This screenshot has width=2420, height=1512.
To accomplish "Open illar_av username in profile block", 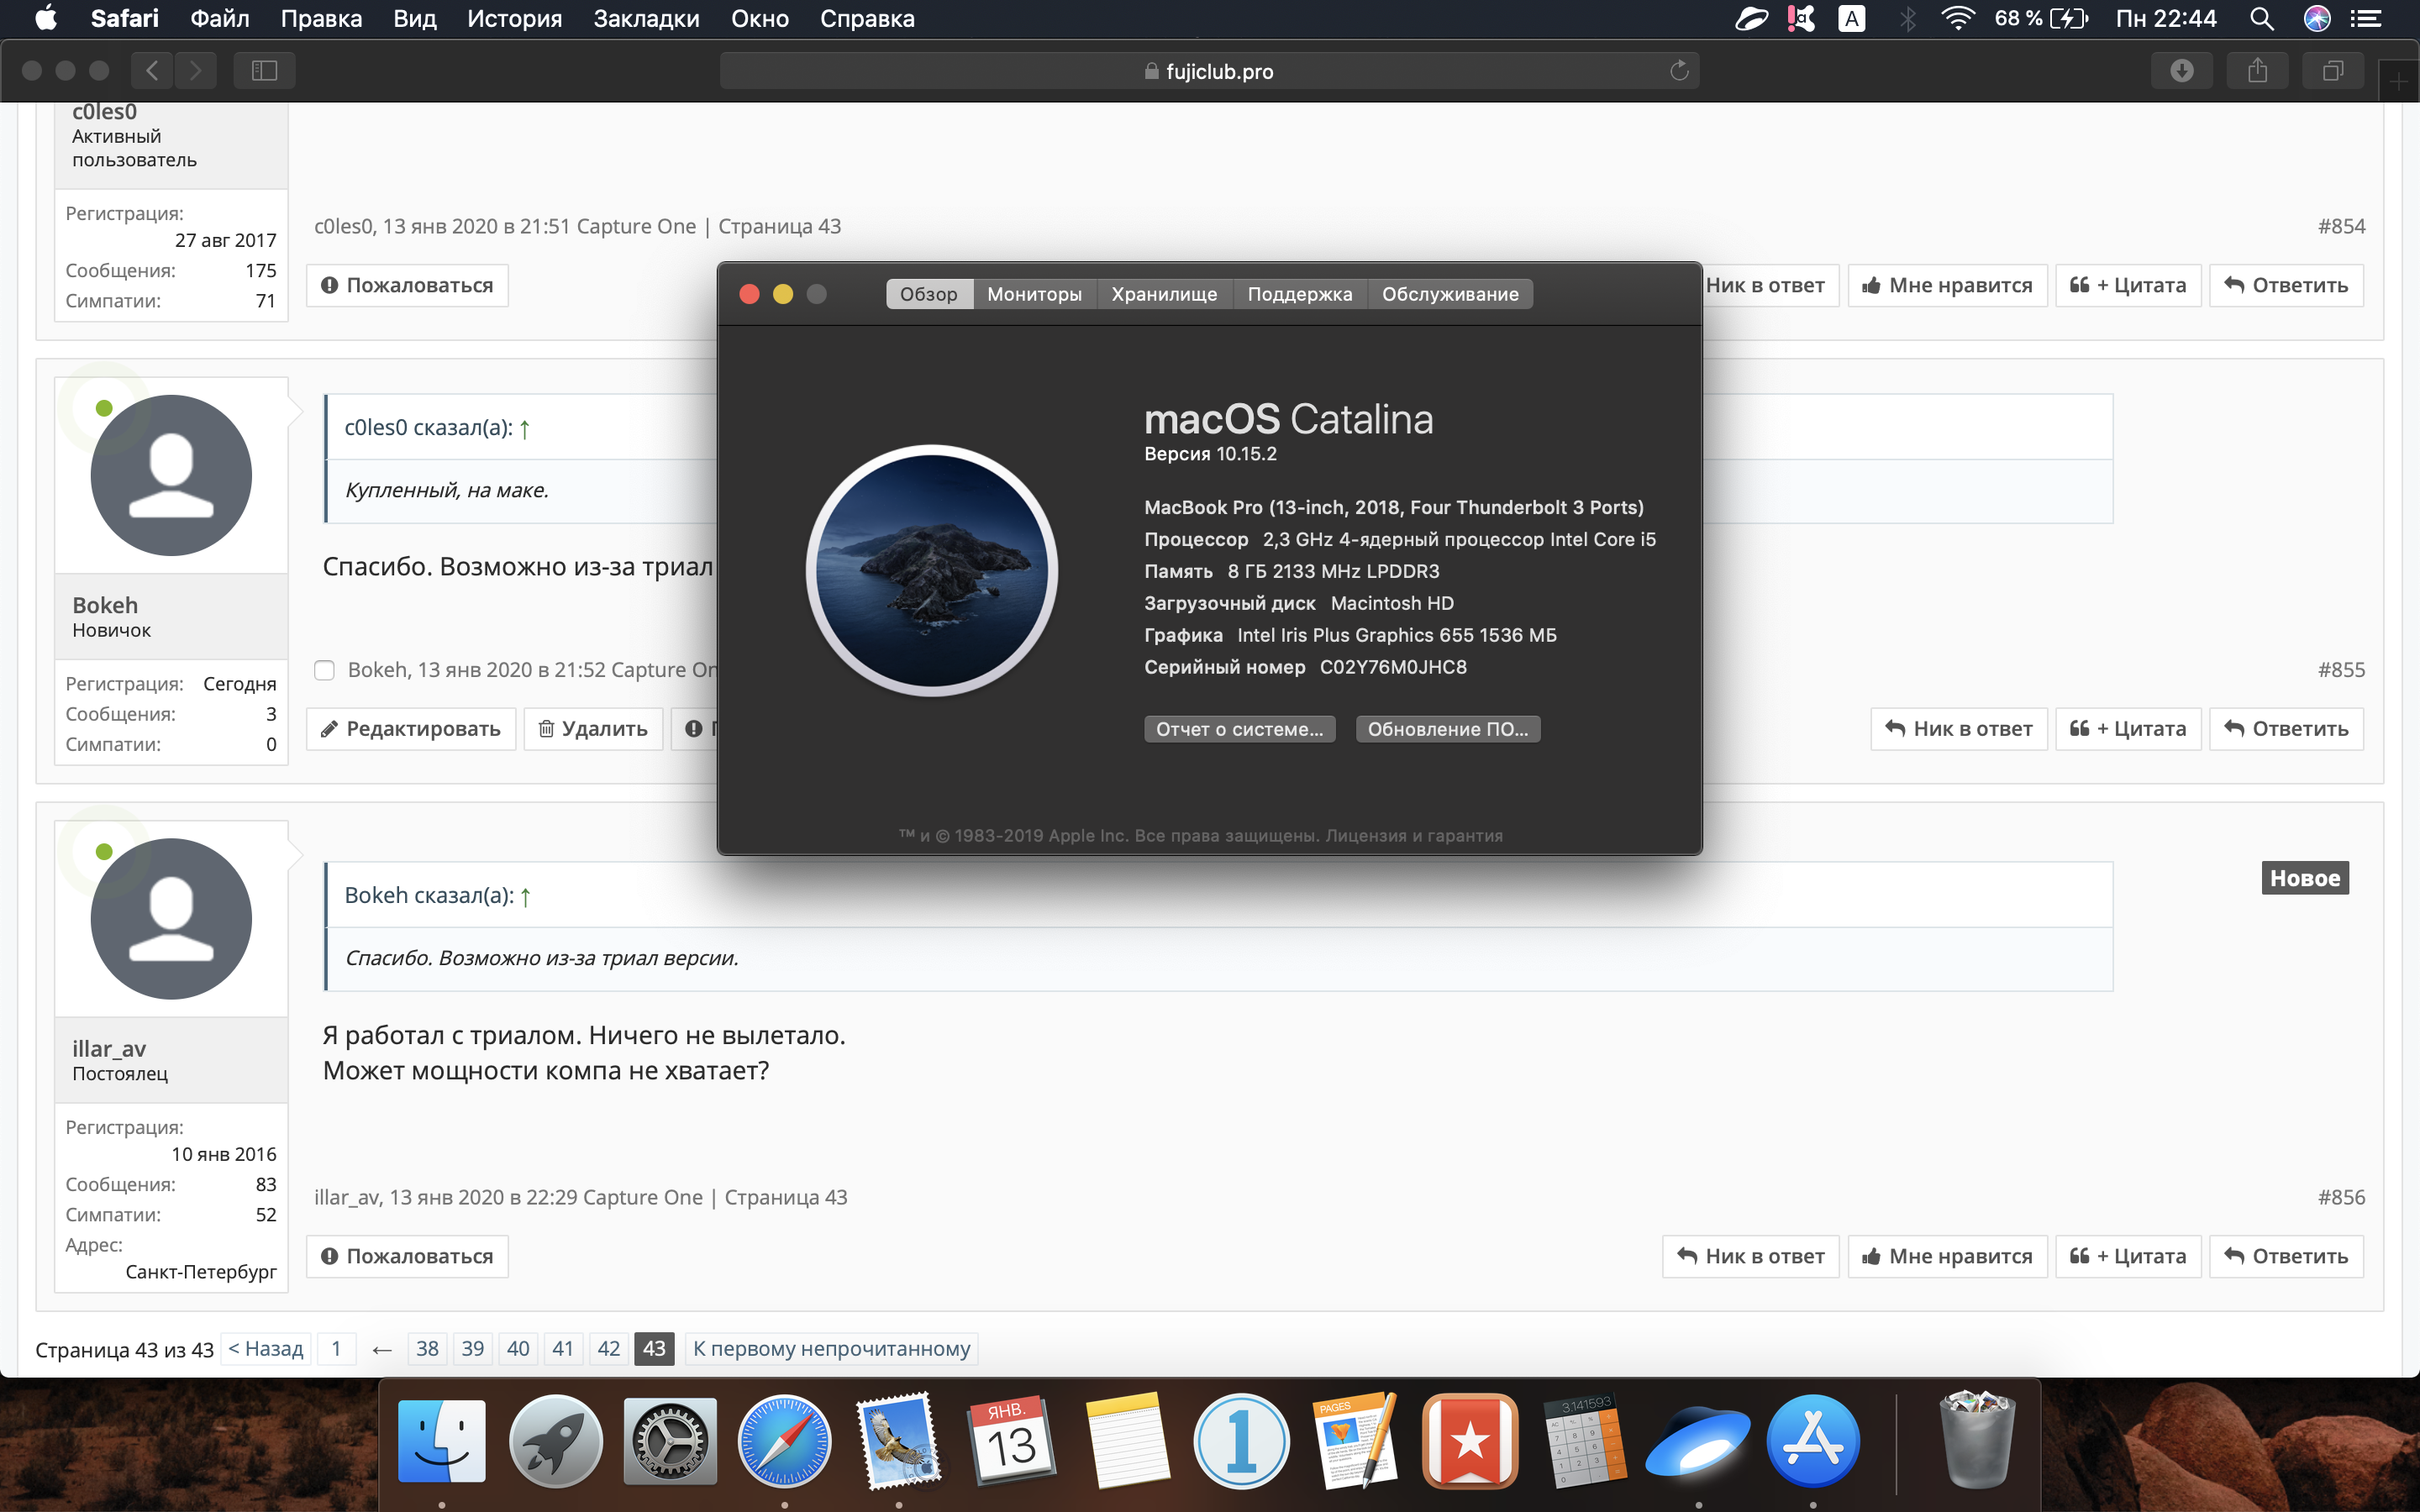I will click(x=109, y=1048).
